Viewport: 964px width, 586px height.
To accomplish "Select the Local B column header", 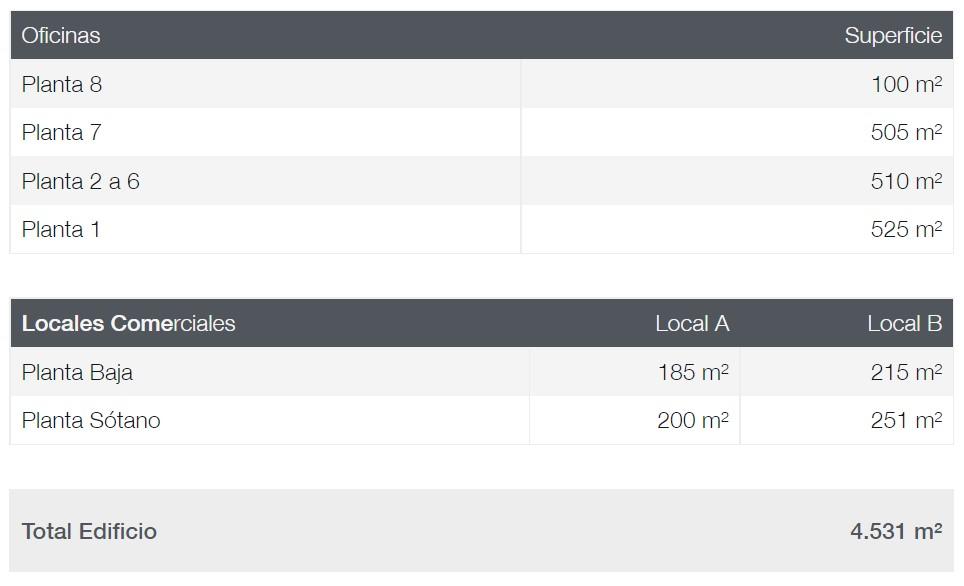I will pos(904,324).
